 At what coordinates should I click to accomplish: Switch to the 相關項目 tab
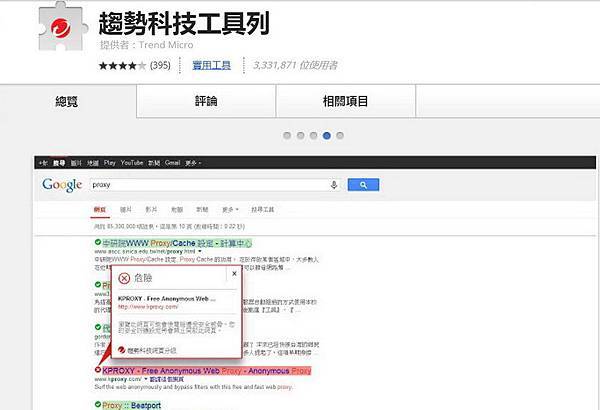pos(346,101)
